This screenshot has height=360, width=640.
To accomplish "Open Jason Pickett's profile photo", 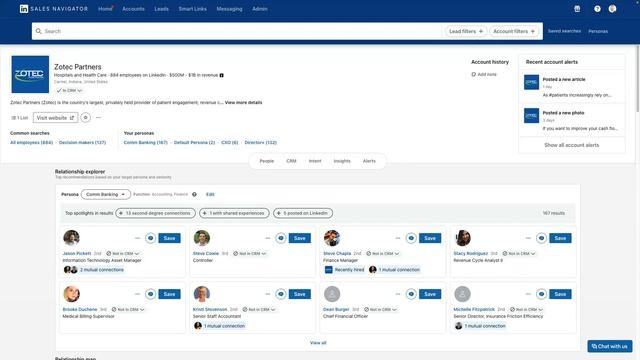I will click(x=71, y=238).
